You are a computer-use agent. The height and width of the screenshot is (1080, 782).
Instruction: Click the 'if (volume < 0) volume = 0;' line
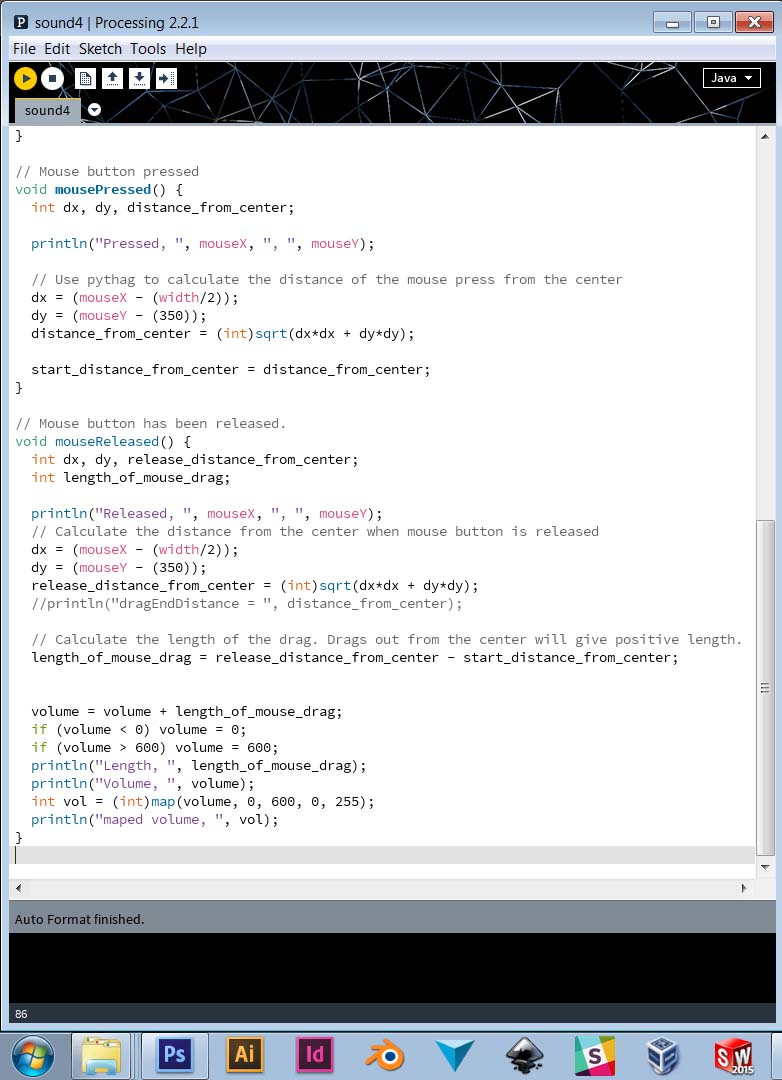[138, 729]
